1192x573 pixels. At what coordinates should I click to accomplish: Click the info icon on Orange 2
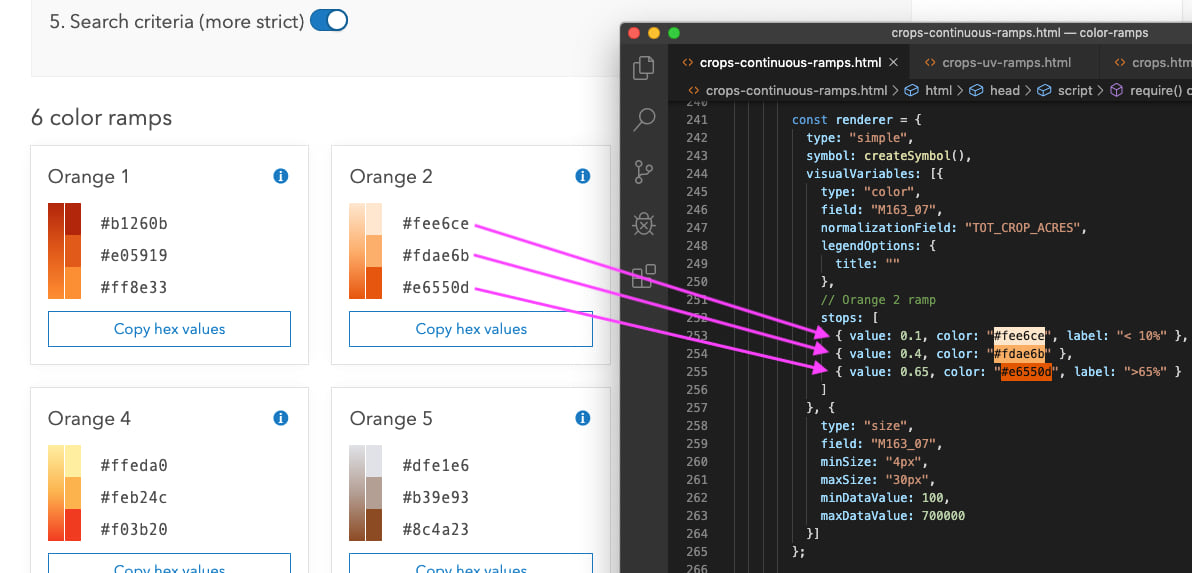(x=583, y=176)
